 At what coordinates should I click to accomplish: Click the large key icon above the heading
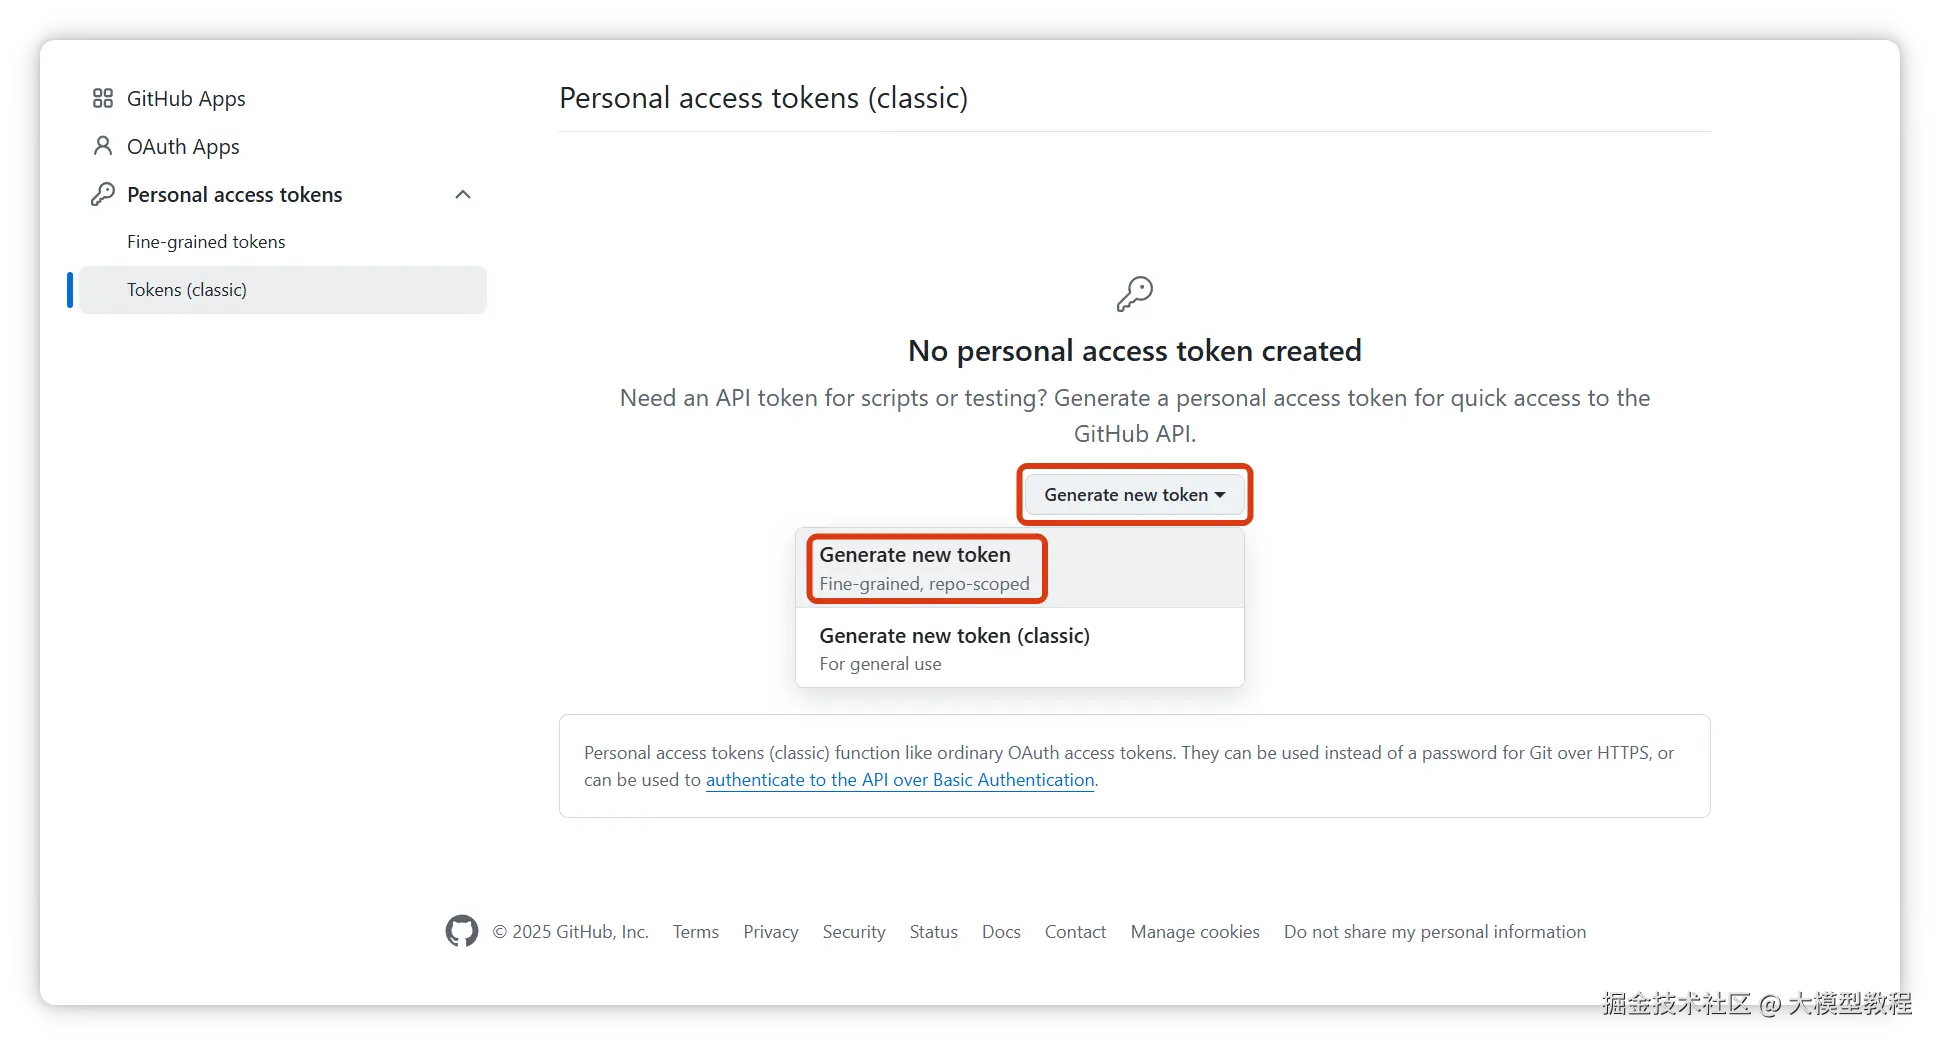tap(1134, 294)
